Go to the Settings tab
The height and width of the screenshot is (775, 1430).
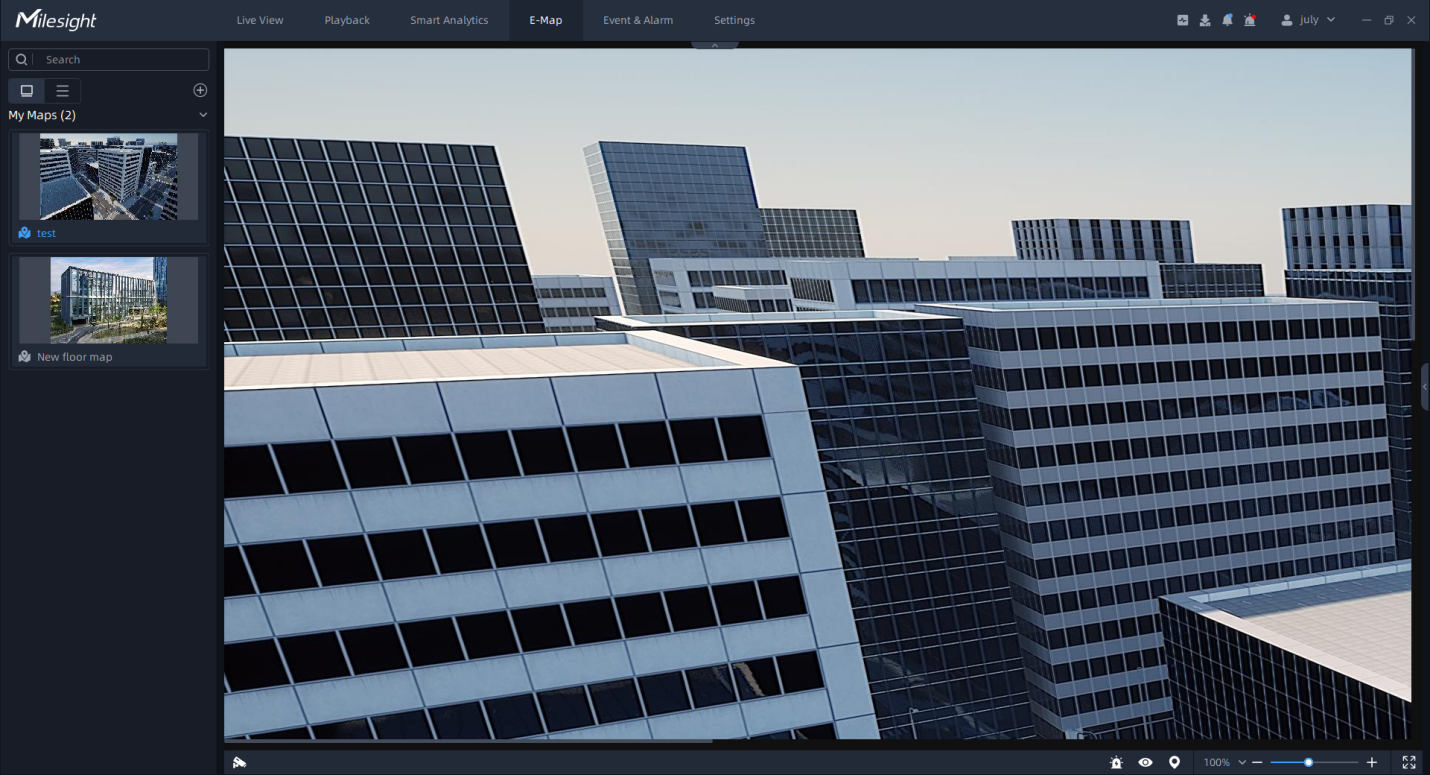[x=734, y=20]
